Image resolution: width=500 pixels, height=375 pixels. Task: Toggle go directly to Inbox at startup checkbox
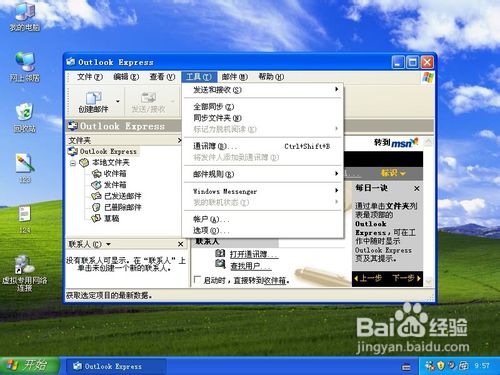[x=197, y=280]
